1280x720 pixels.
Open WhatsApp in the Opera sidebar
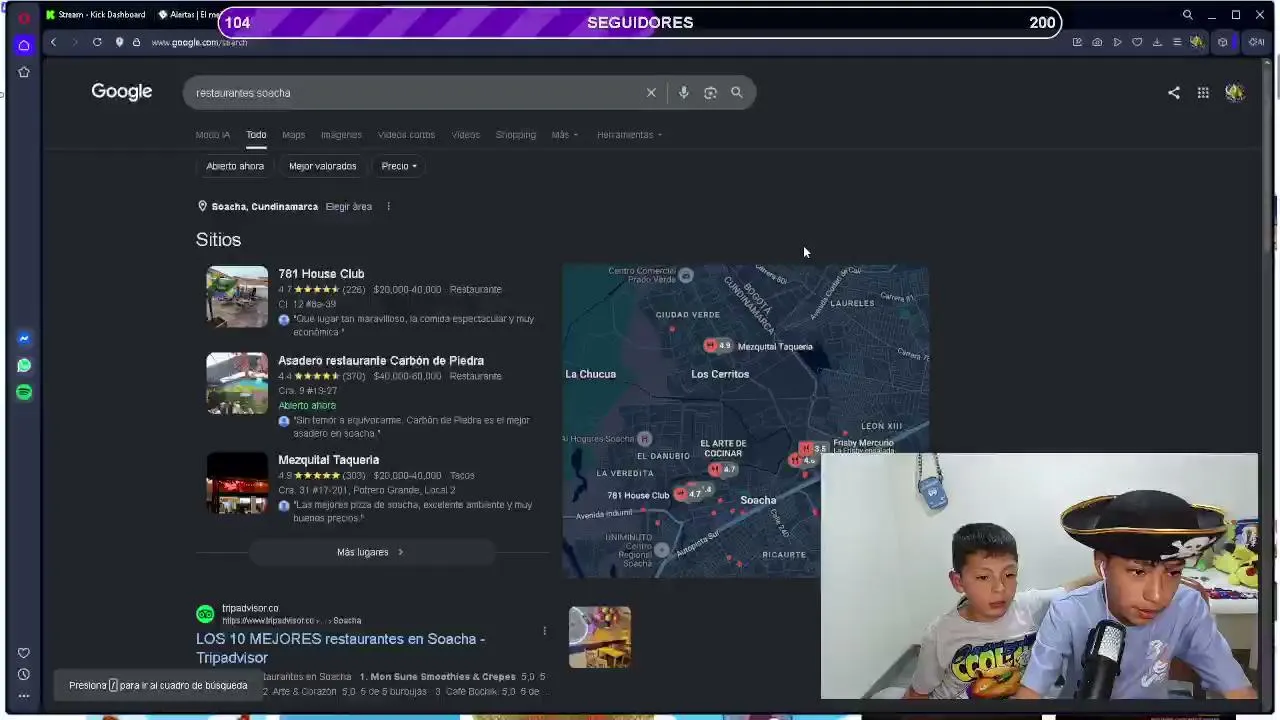[24, 365]
